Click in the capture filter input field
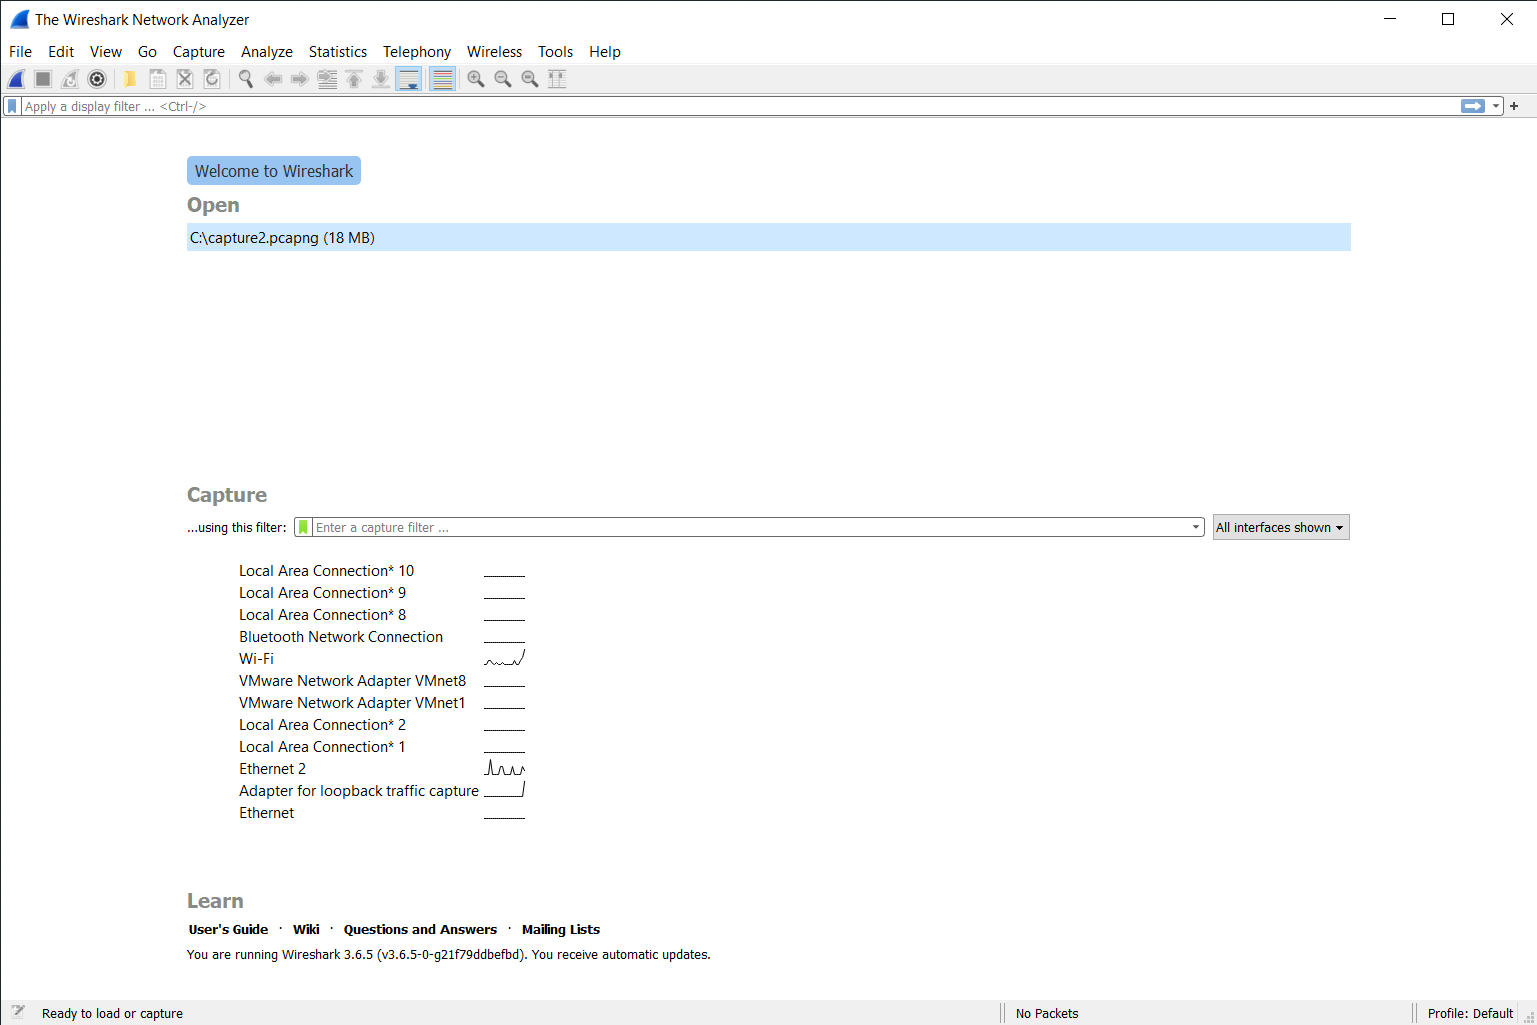Image resolution: width=1537 pixels, height=1025 pixels. pos(751,527)
